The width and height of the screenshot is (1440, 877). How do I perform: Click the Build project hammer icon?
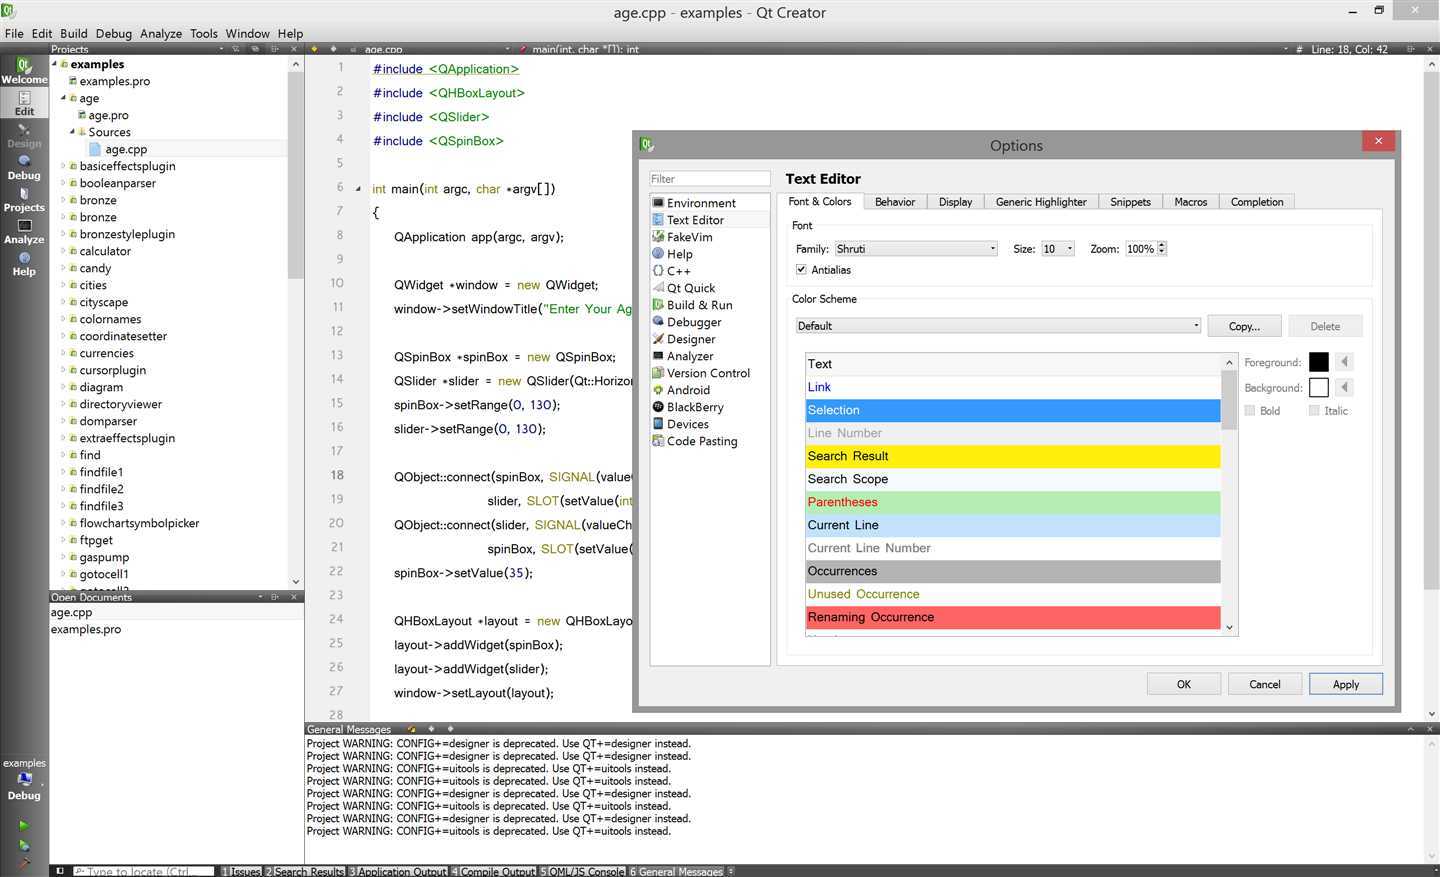click(24, 862)
